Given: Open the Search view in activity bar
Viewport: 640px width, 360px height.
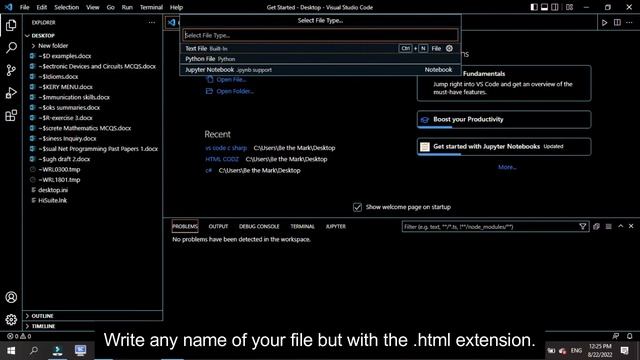Looking at the screenshot, I should [x=11, y=48].
